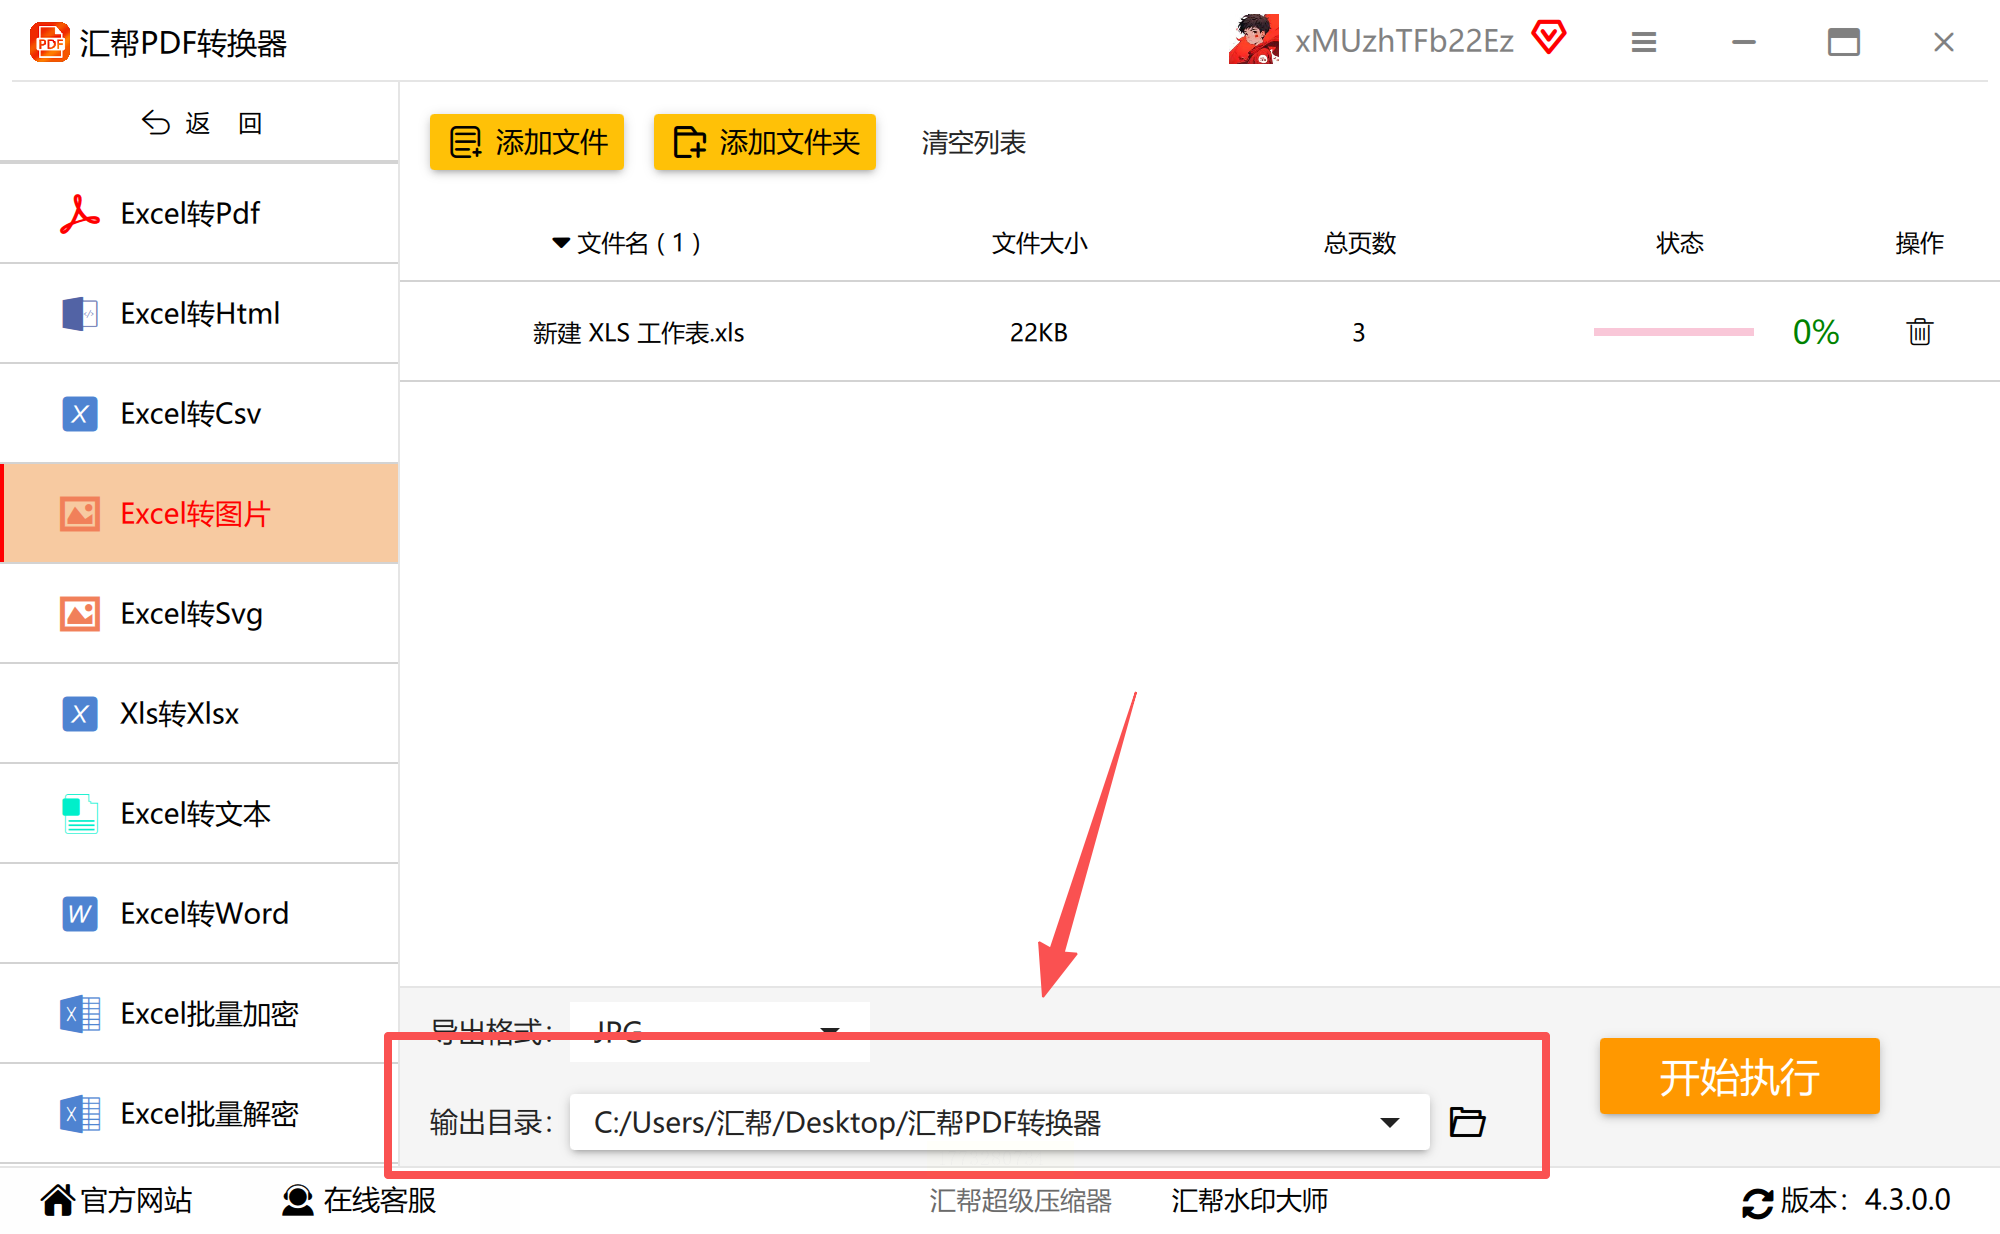Click the pink conversion progress bar
Viewport: 2000px width, 1234px height.
point(1673,332)
